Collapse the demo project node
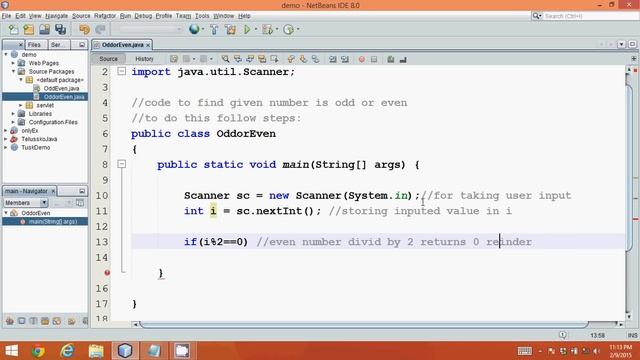640x360 pixels. coord(6,54)
